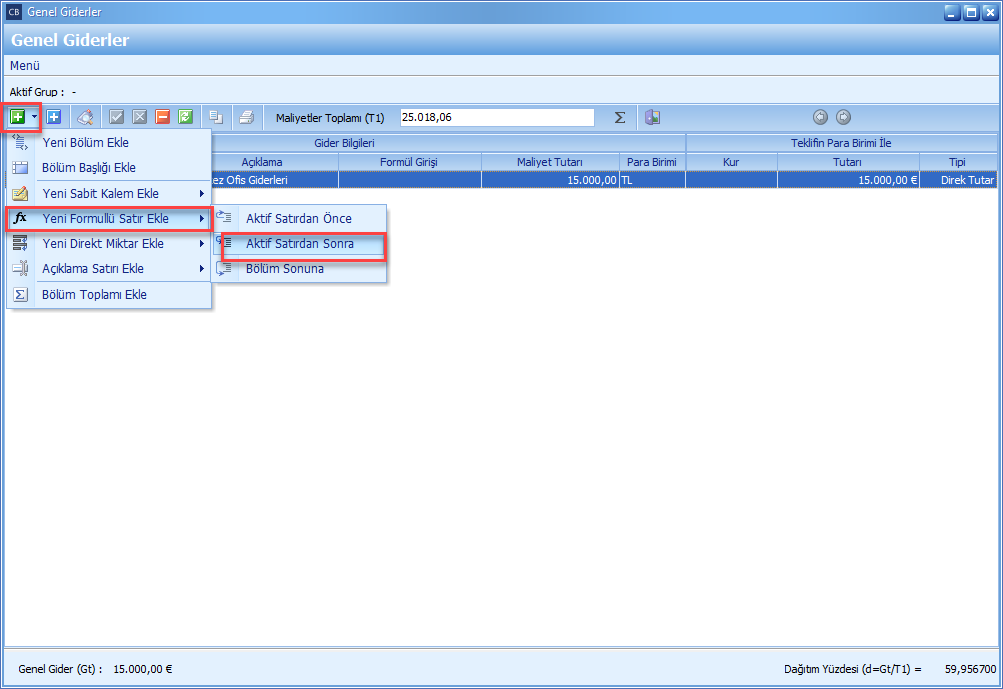This screenshot has height=689, width=1003.
Task: Click the exit door icon
Action: click(x=652, y=117)
